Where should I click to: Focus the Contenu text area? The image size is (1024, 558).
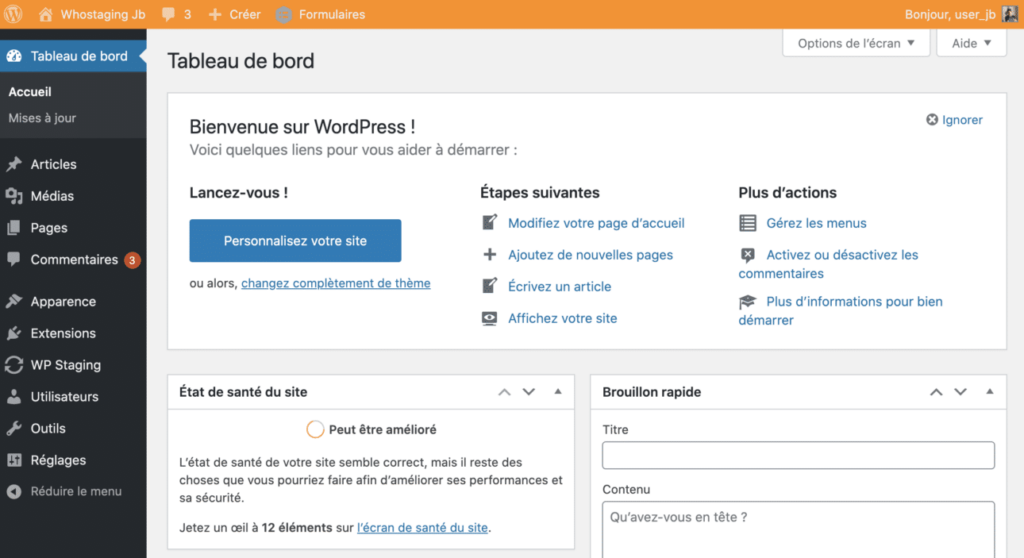(x=798, y=530)
